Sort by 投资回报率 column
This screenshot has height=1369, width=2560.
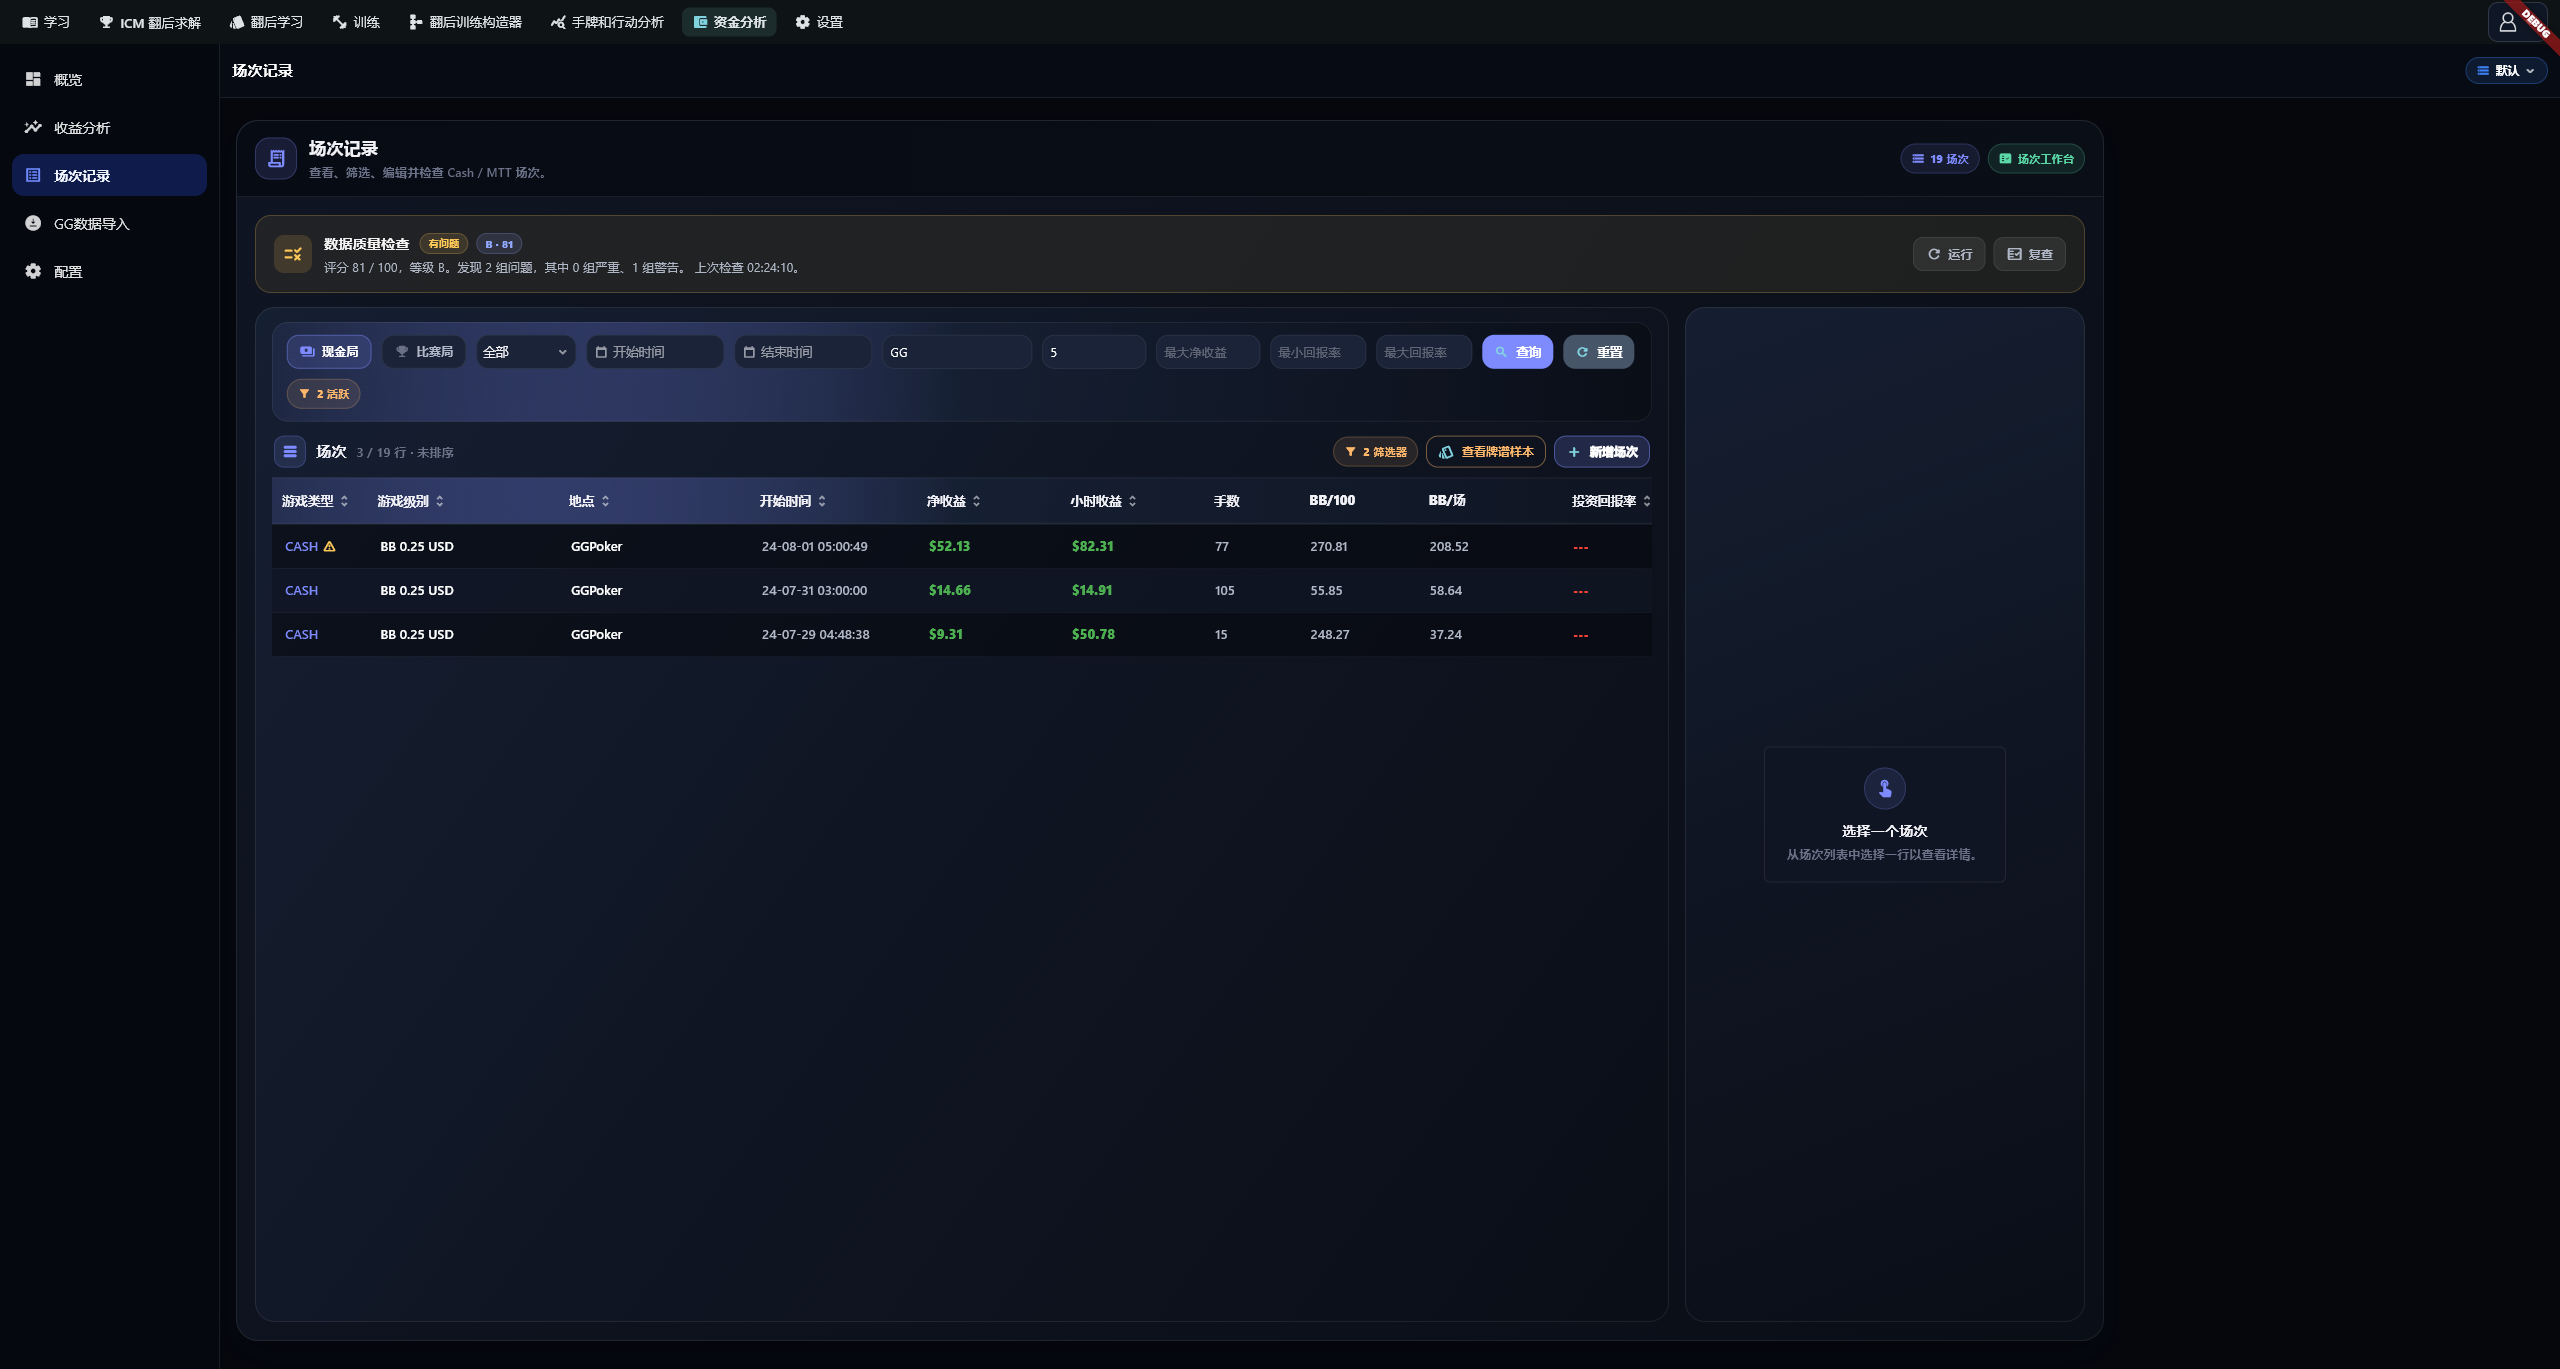[x=1611, y=501]
